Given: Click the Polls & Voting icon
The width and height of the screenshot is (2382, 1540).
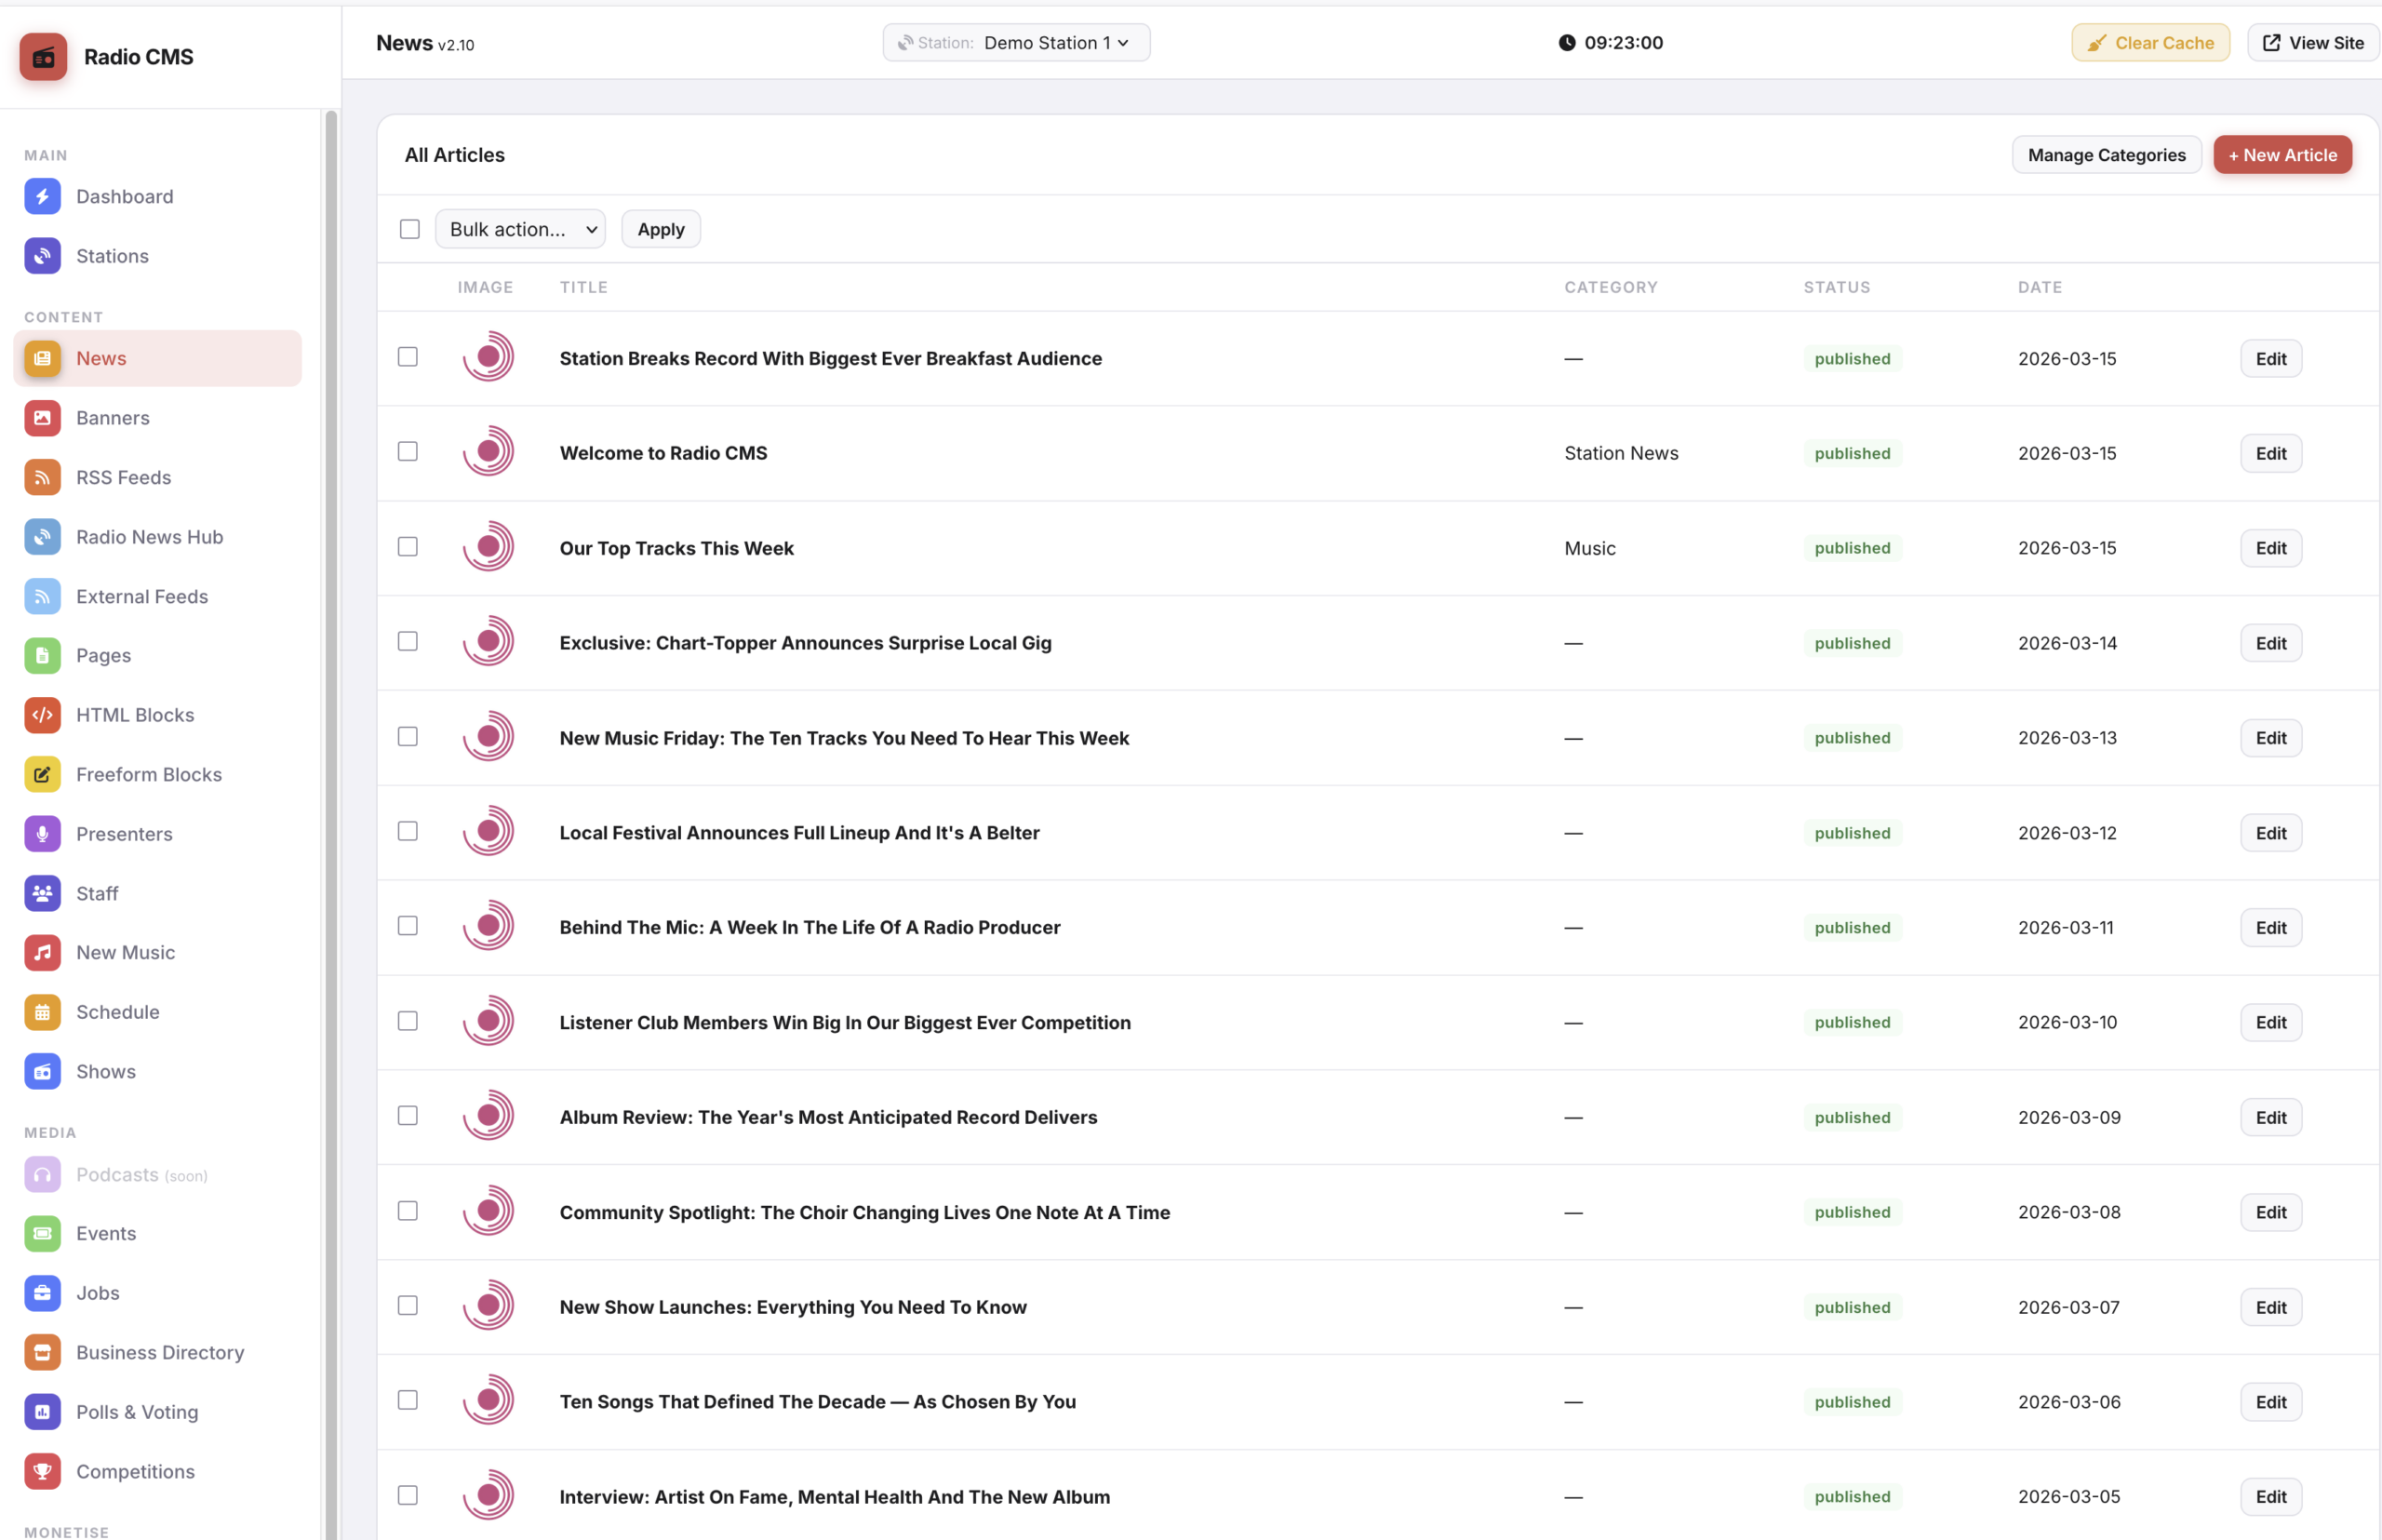Looking at the screenshot, I should point(42,1411).
